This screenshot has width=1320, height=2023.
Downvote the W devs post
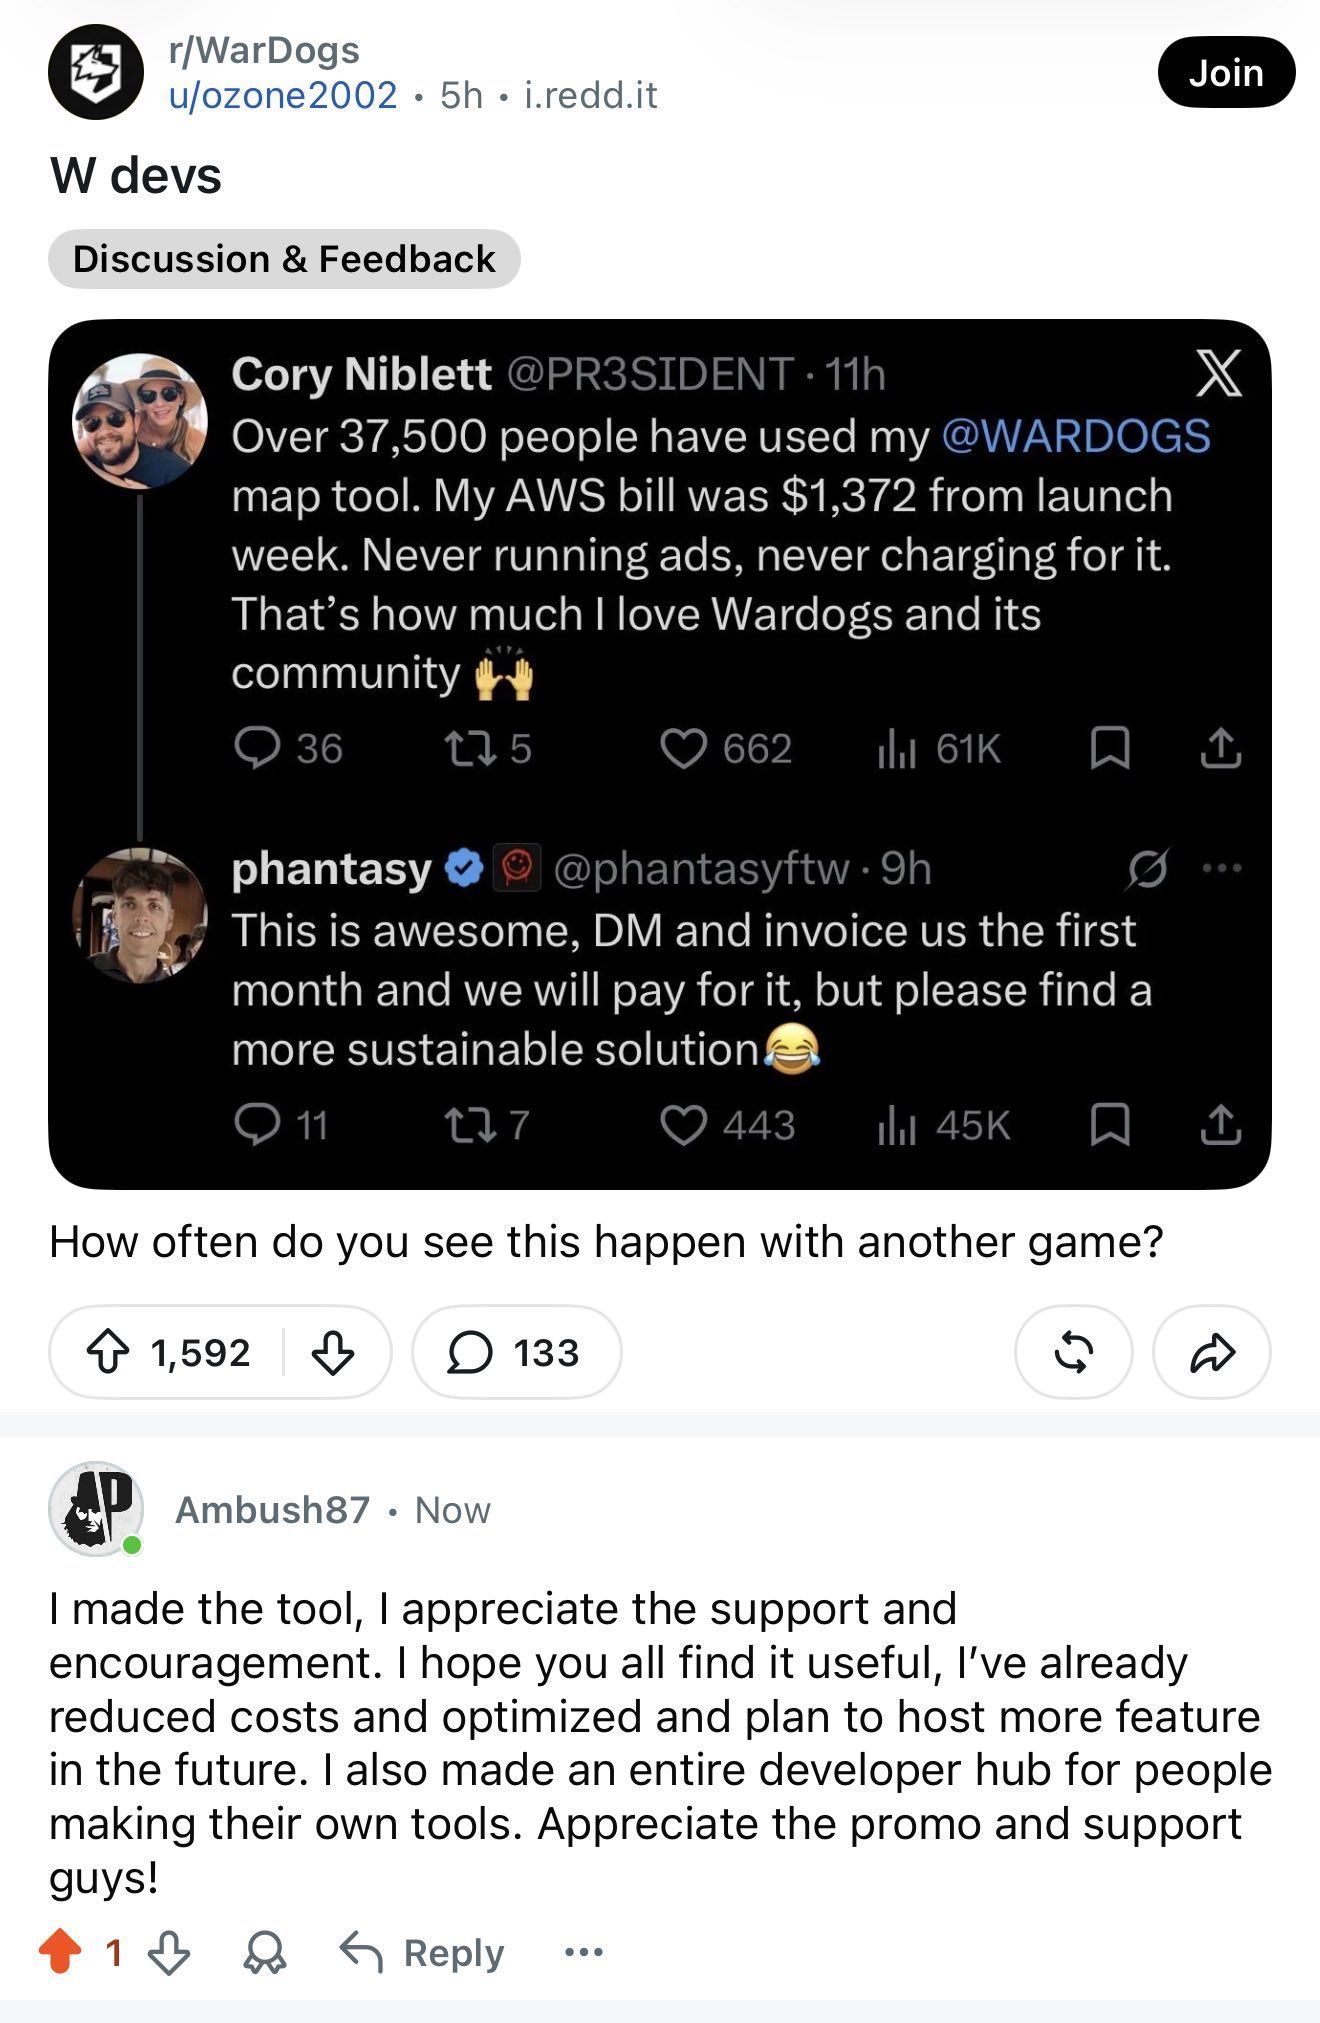point(333,1353)
